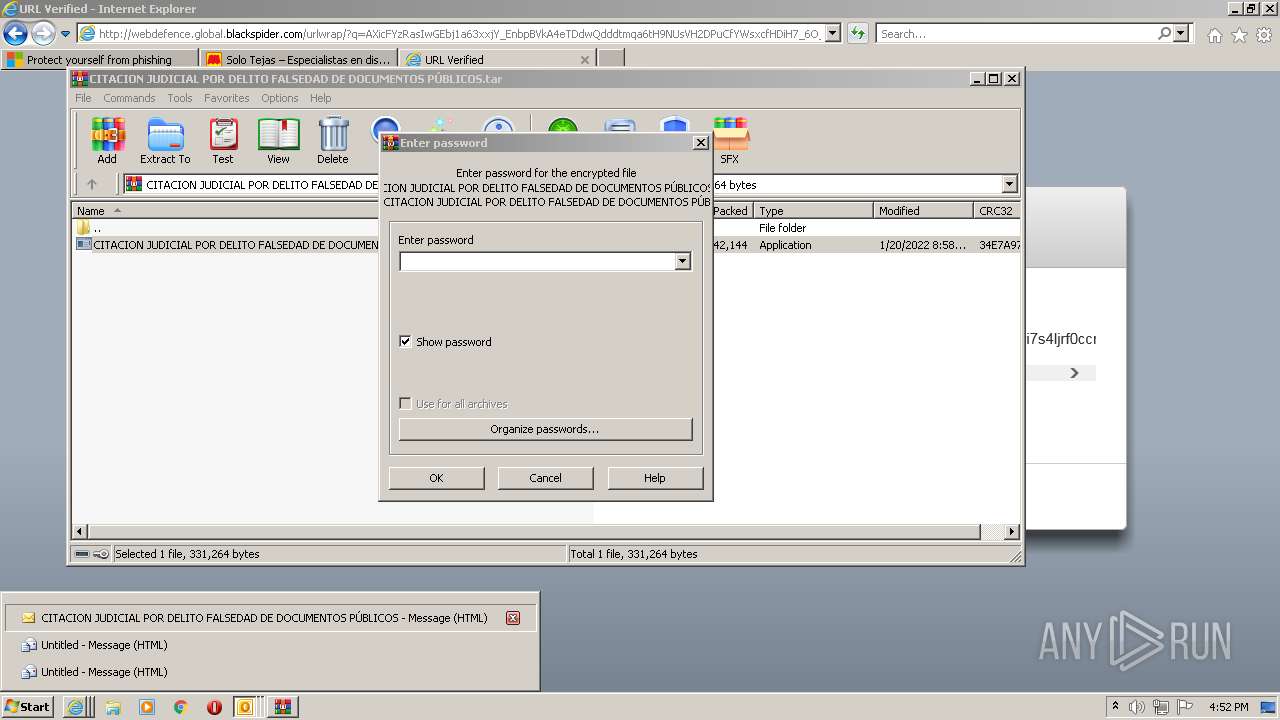Click Internet Explorer back arrow button
This screenshot has width=1280, height=720.
(15, 33)
